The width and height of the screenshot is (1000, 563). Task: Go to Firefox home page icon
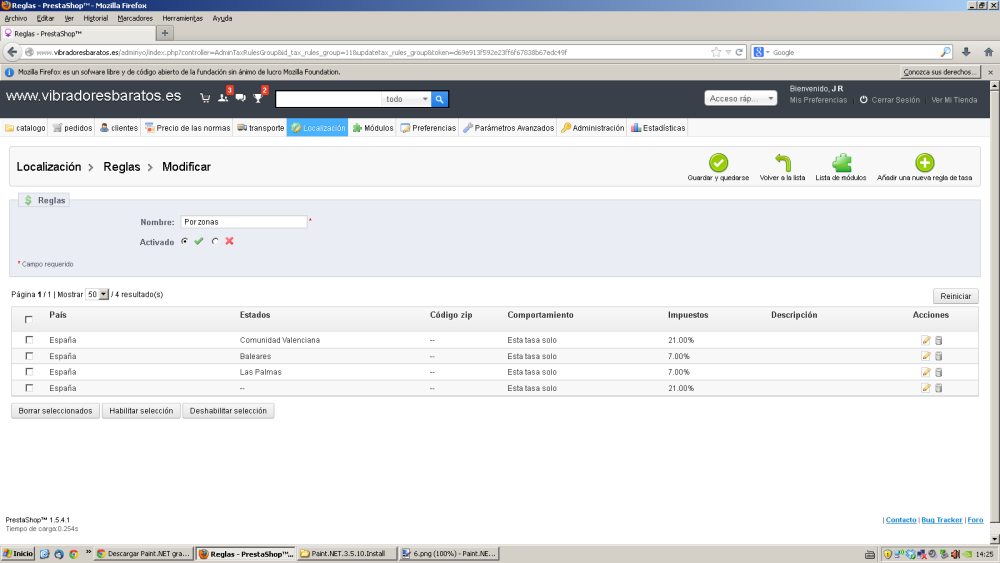(988, 52)
